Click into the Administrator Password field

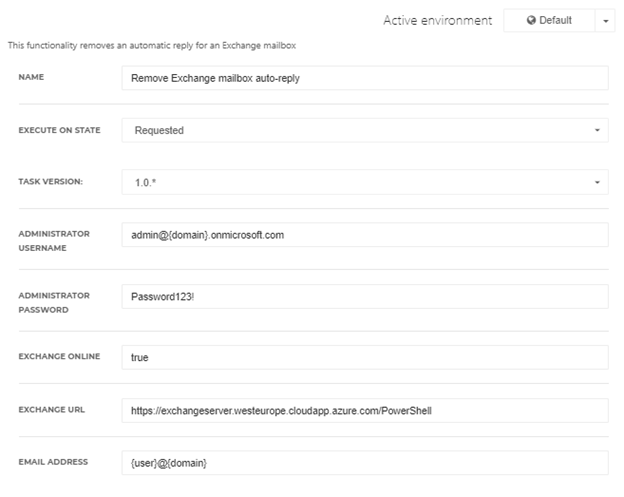(x=365, y=296)
